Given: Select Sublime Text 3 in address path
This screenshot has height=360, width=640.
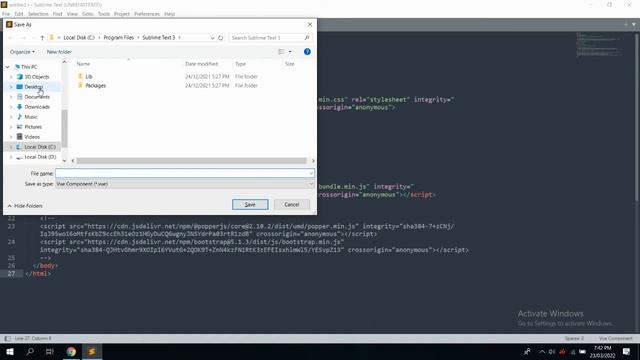Looking at the screenshot, I should 158,38.
